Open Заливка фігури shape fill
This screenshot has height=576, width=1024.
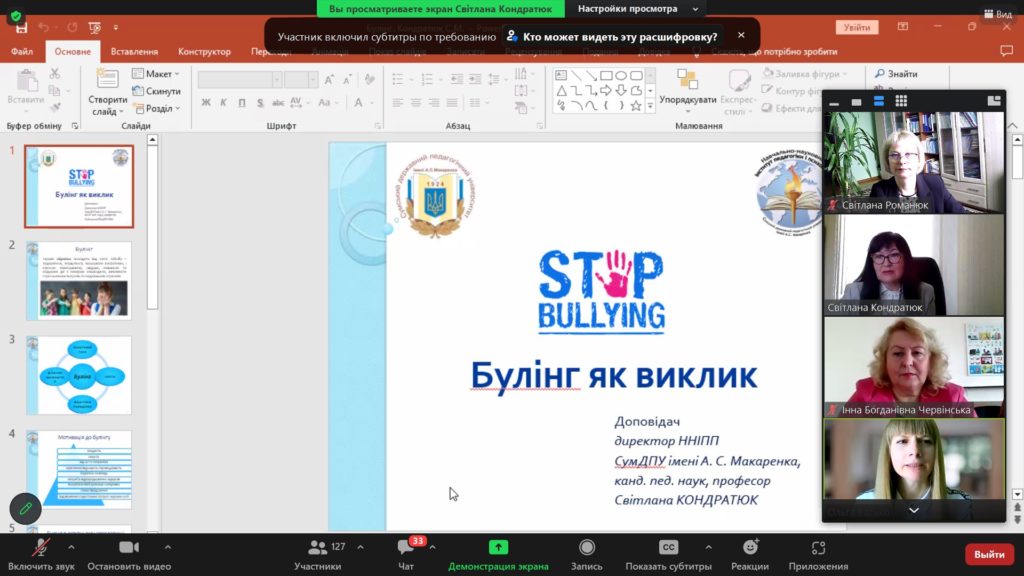coord(805,74)
